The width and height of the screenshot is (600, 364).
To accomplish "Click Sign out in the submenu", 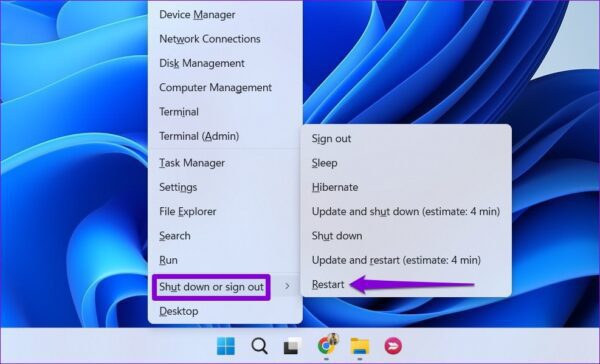I will [331, 139].
